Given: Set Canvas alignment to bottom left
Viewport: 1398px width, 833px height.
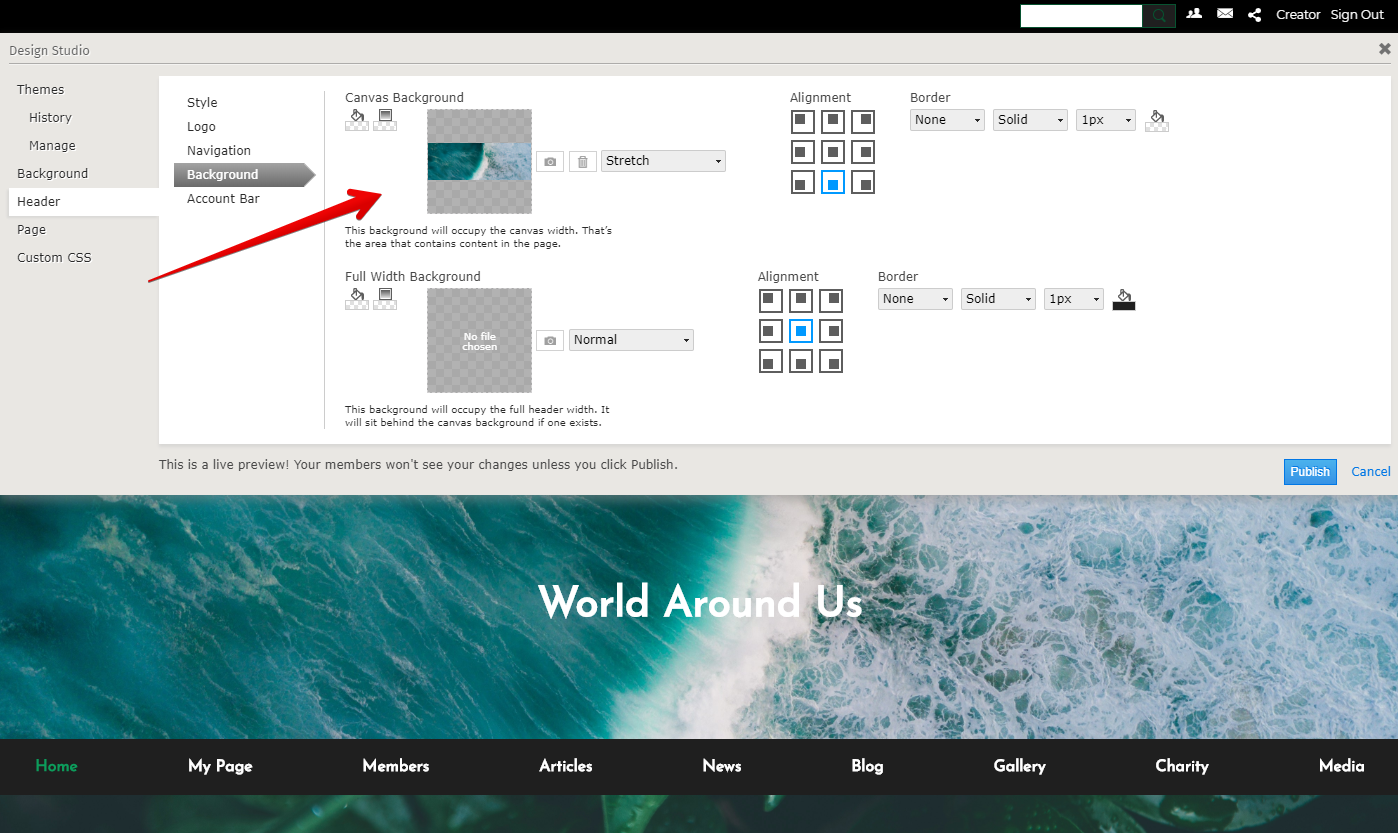Looking at the screenshot, I should 802,182.
